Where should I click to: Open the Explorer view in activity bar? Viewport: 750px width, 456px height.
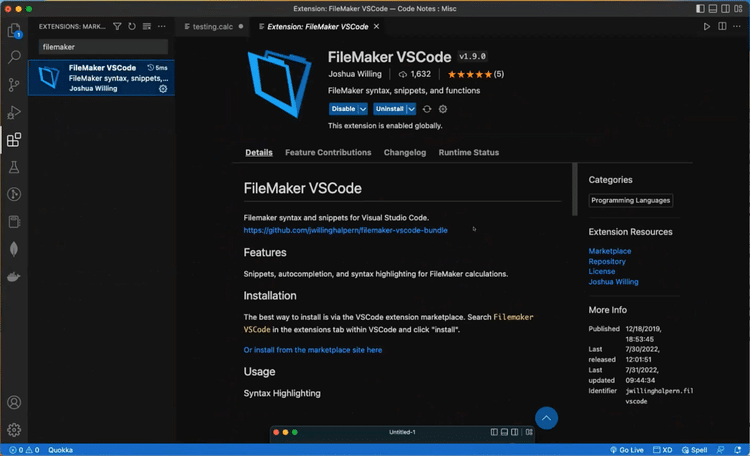[14, 31]
